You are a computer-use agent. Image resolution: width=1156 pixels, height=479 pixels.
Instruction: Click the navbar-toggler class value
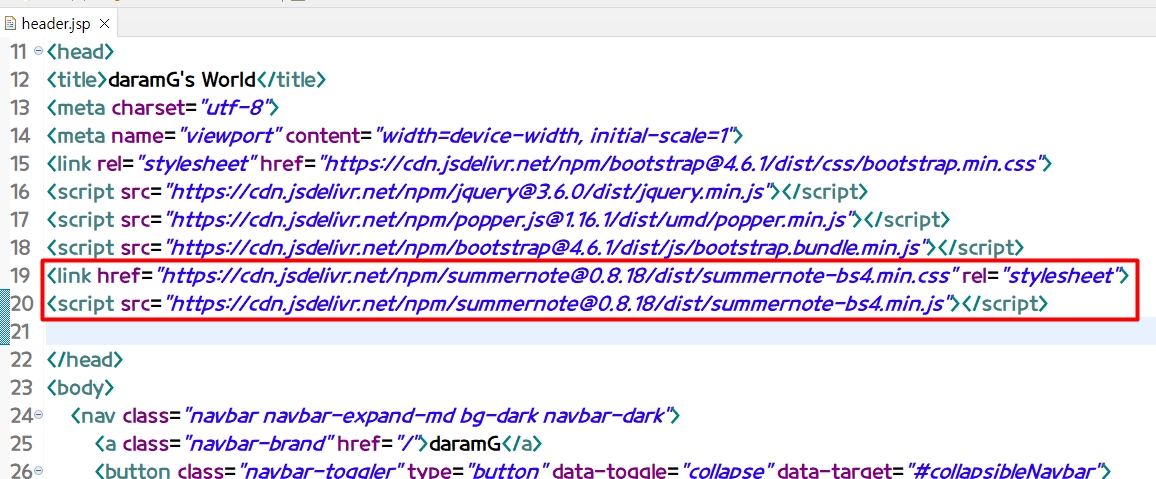322,471
